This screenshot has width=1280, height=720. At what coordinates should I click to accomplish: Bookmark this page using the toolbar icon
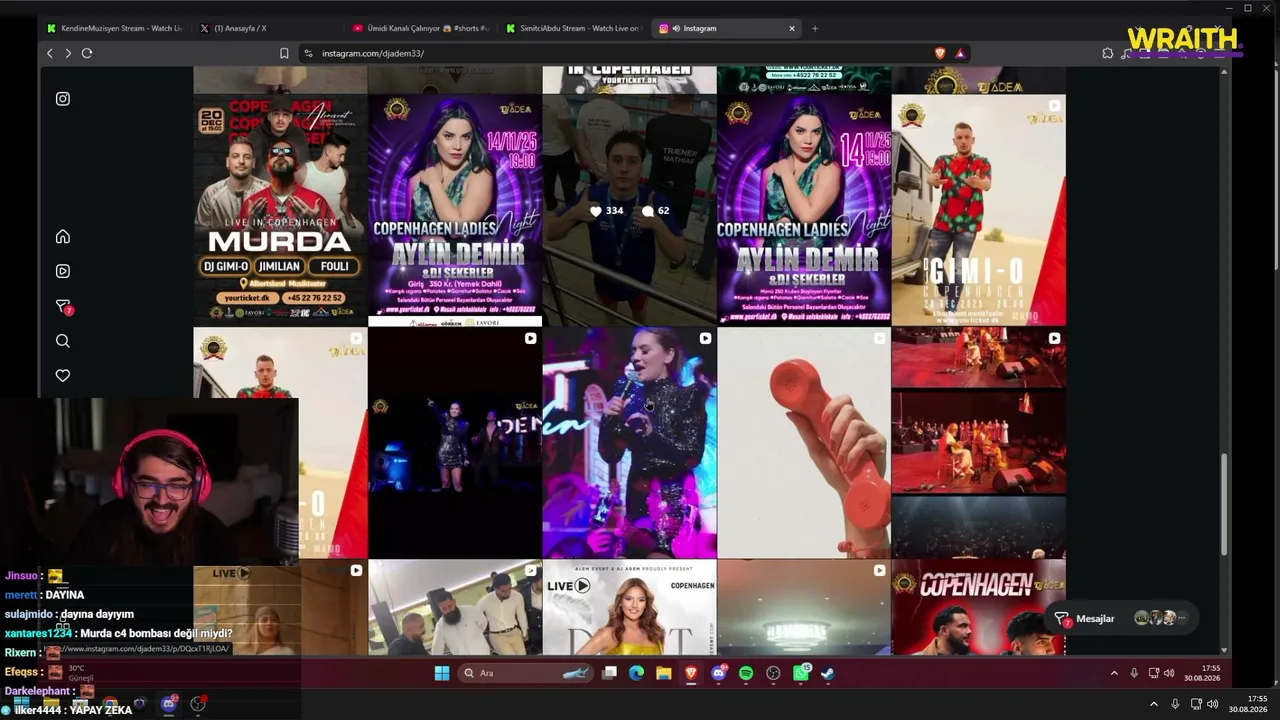pyautogui.click(x=284, y=53)
